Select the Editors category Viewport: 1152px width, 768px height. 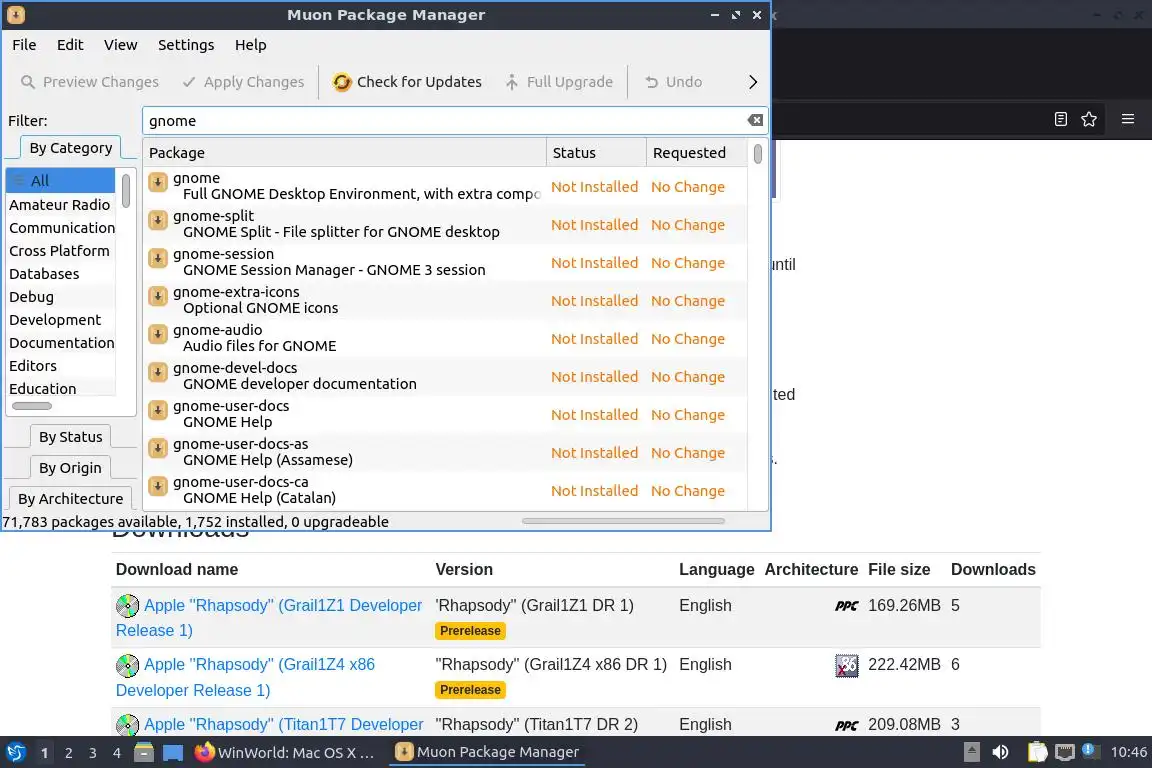pos(60,366)
